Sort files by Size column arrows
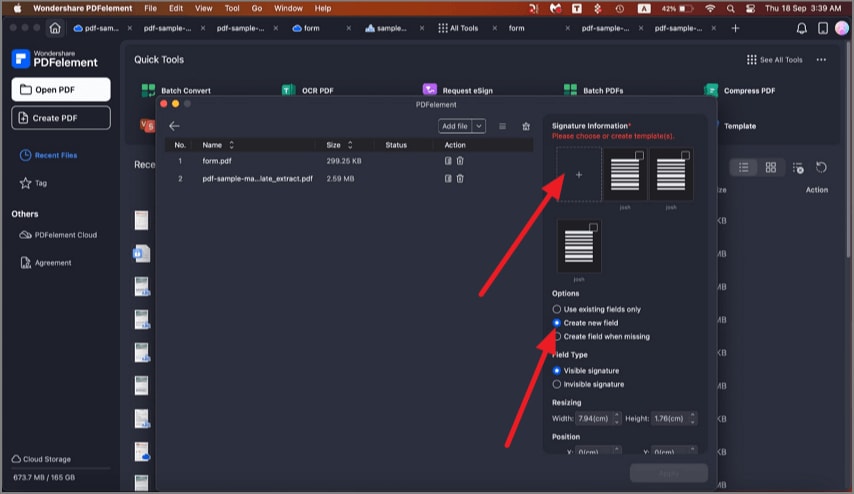 350,145
